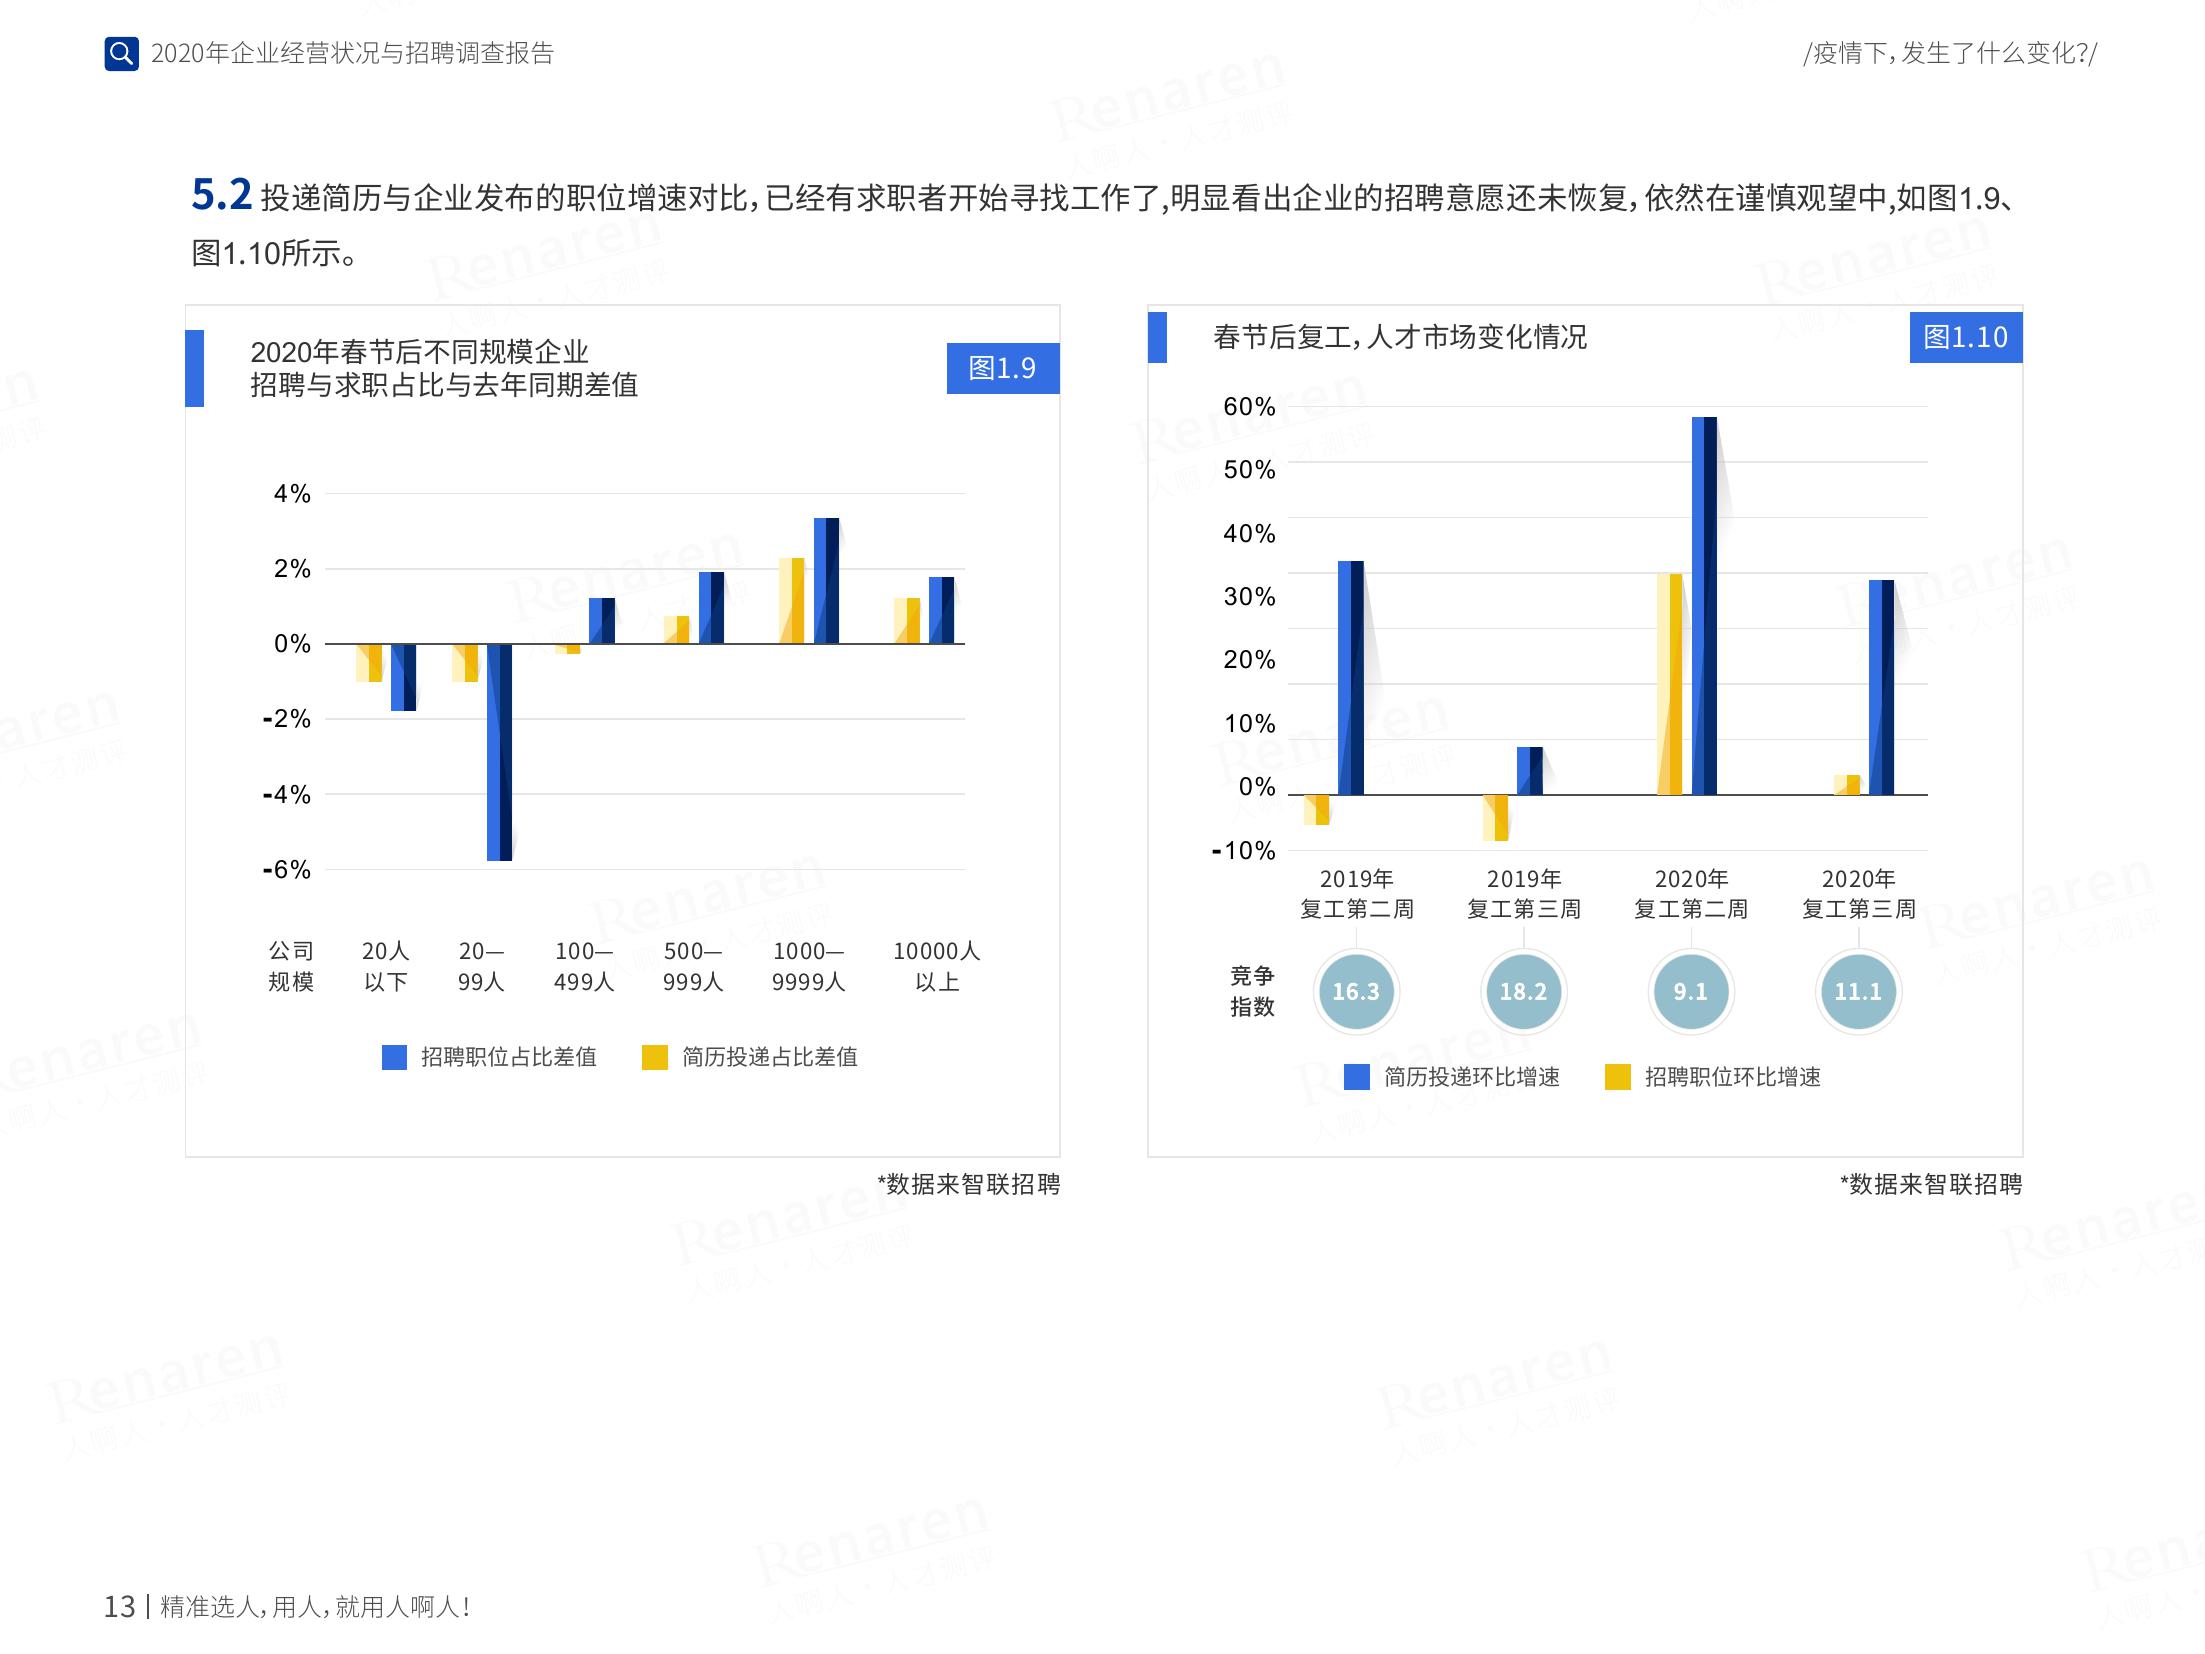Screen dimensions: 2205x1654
Task: Click the 18.2 competition index circle
Action: coord(1523,992)
